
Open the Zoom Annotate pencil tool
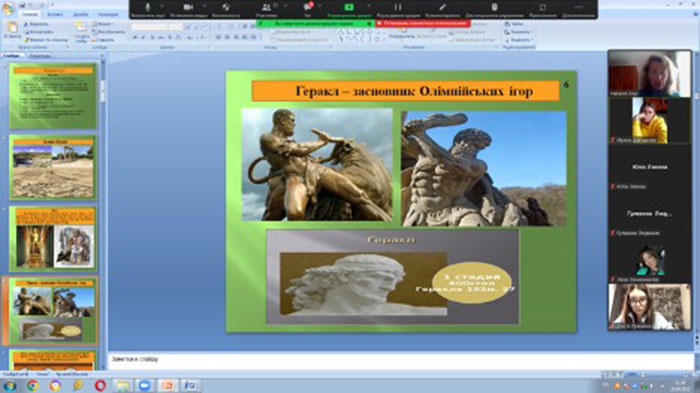(442, 7)
